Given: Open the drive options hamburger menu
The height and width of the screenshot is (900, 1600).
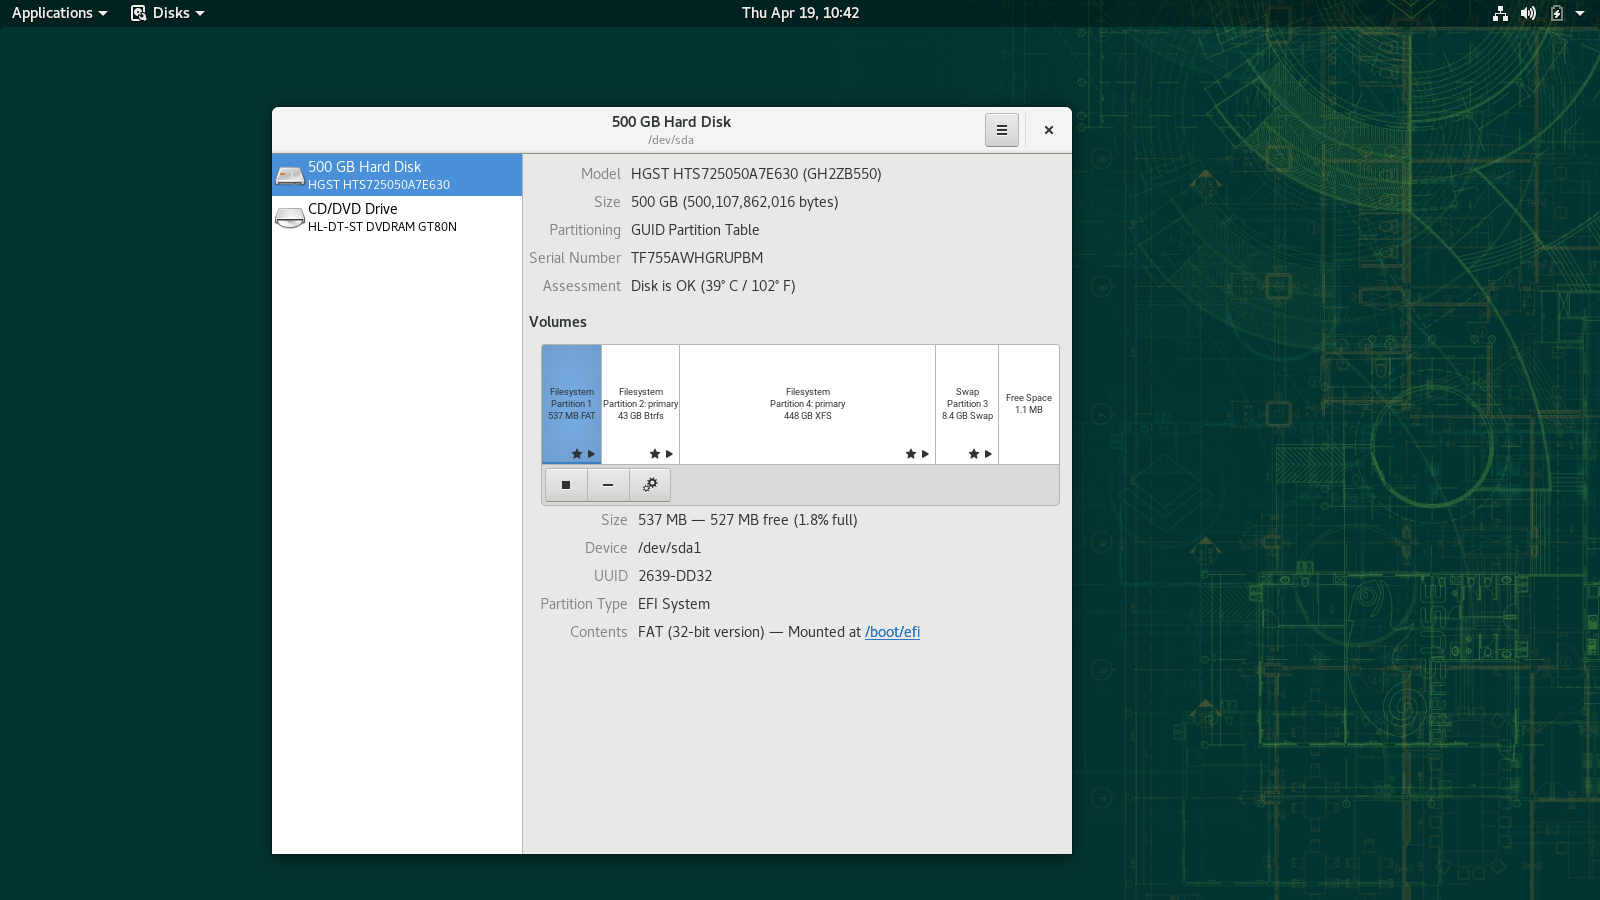Looking at the screenshot, I should (1001, 130).
